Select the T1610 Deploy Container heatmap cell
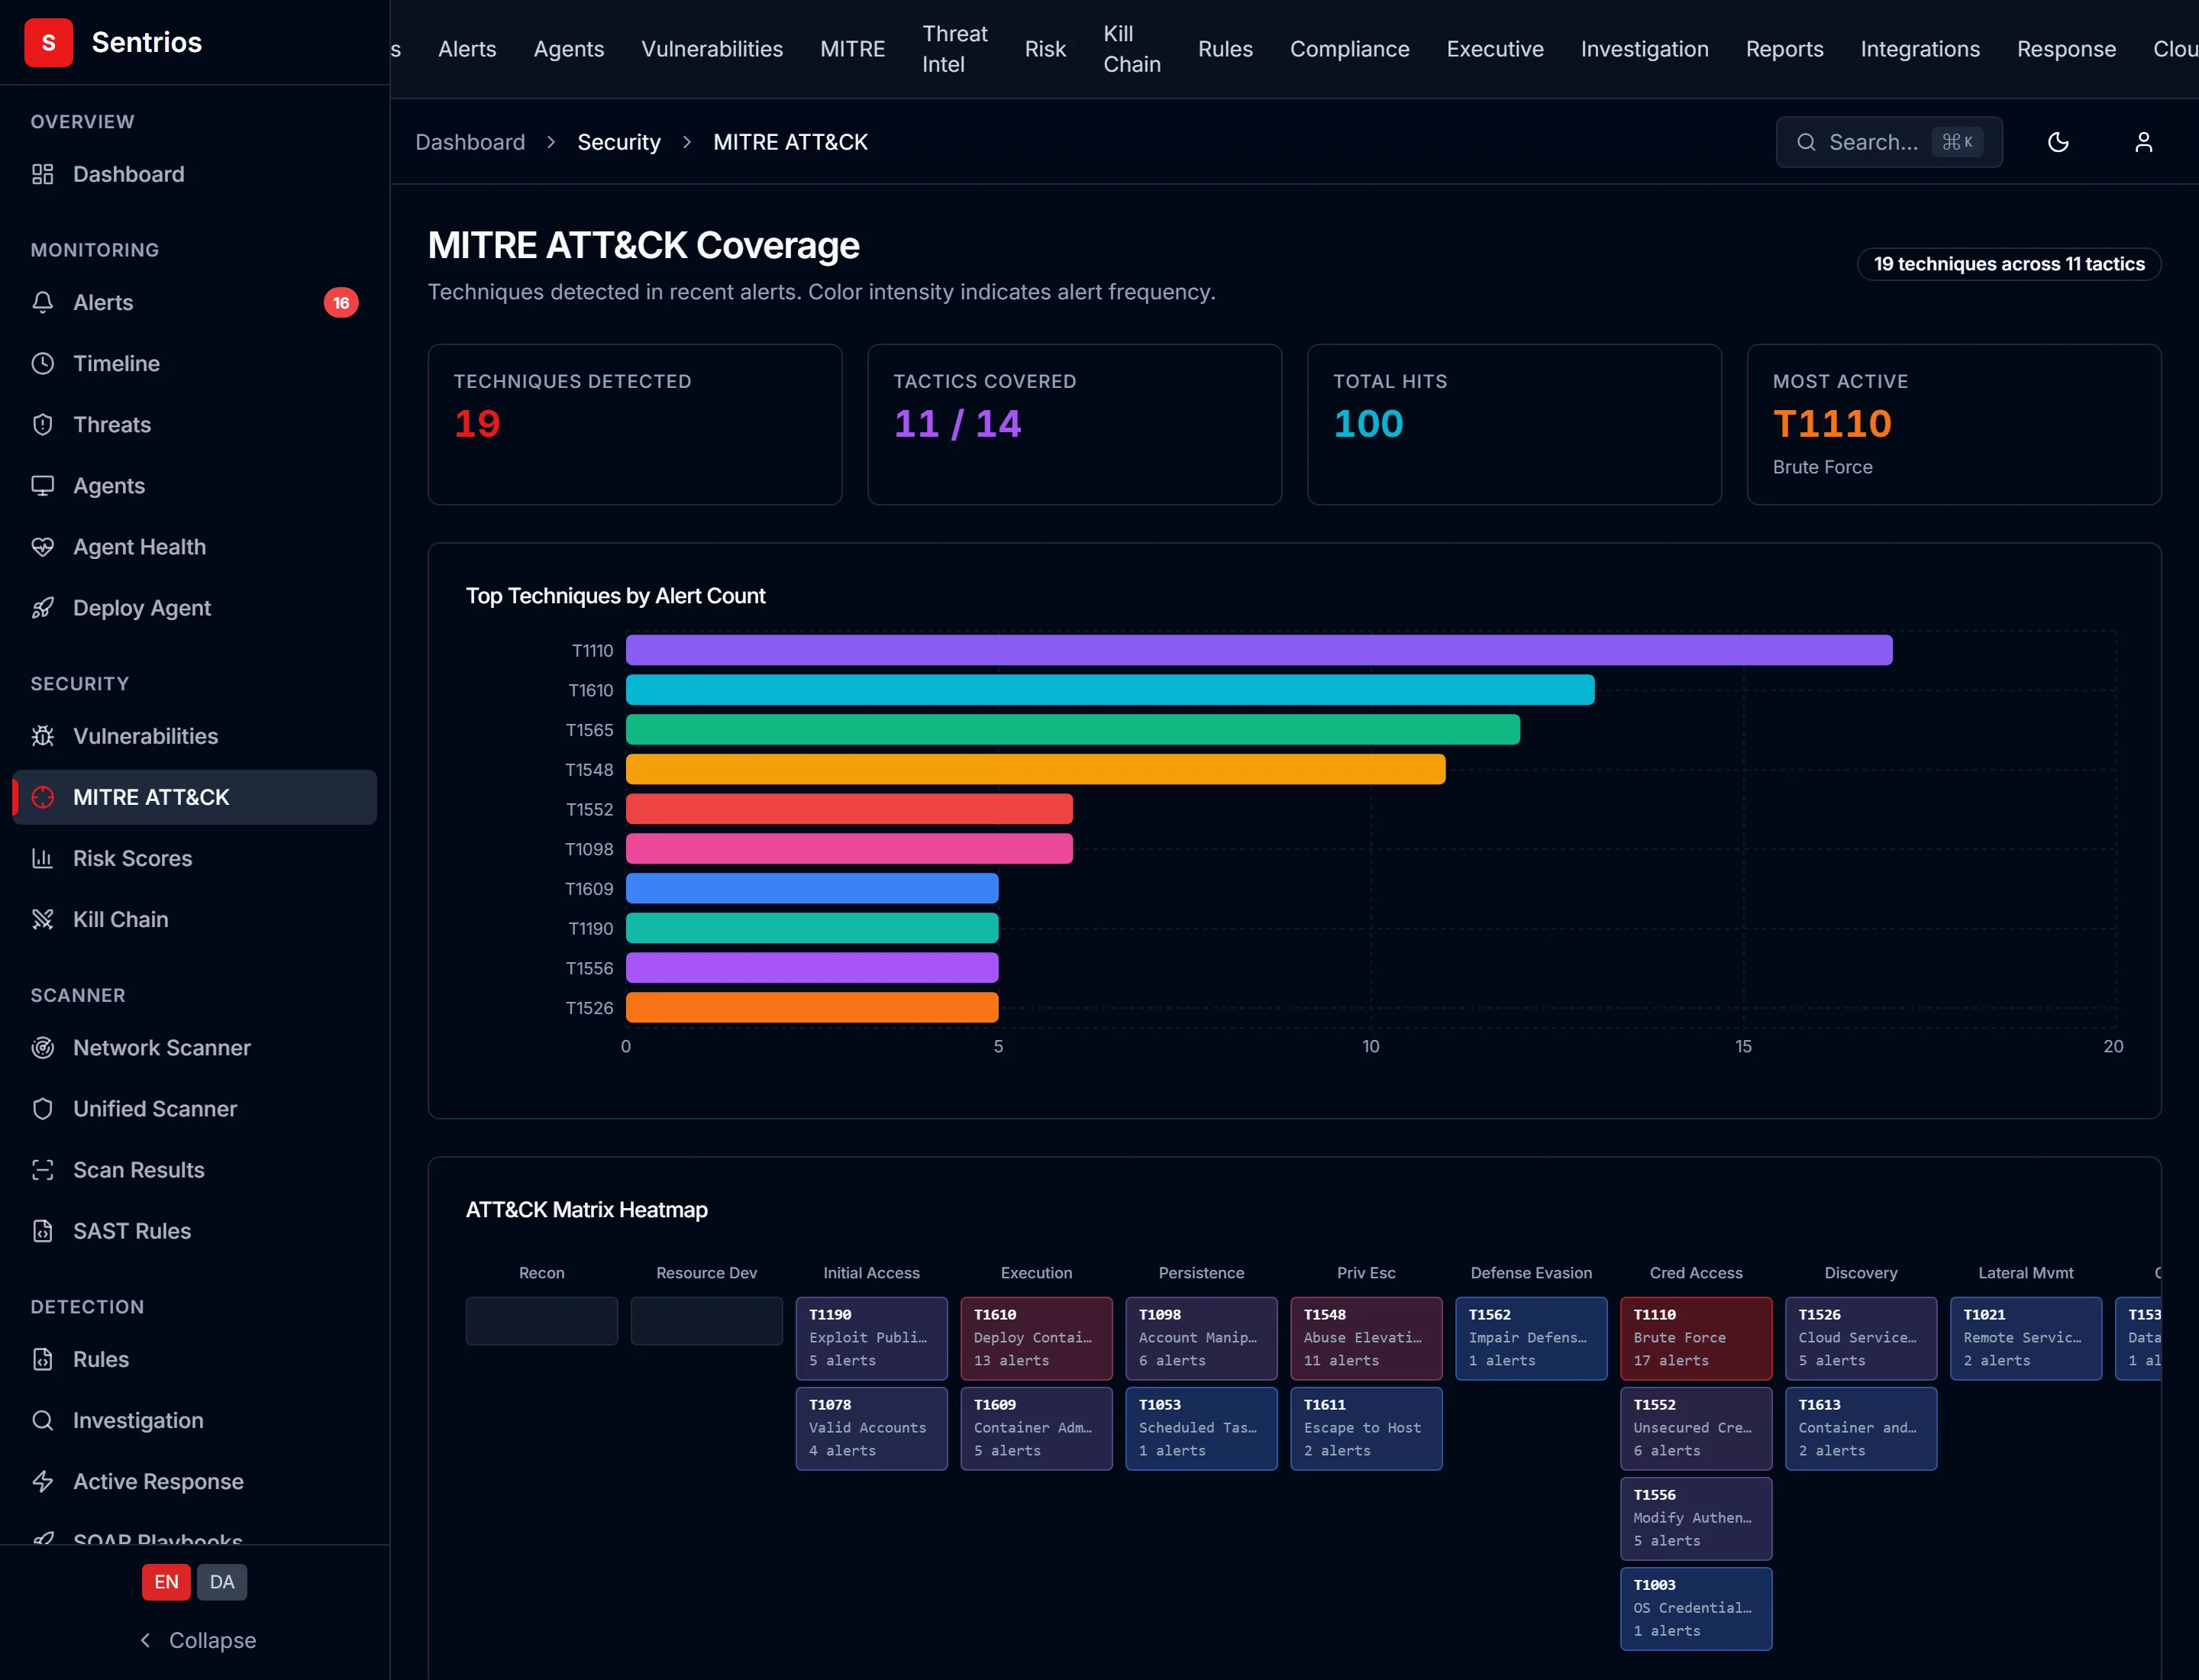Viewport: 2199px width, 1680px height. [1036, 1338]
